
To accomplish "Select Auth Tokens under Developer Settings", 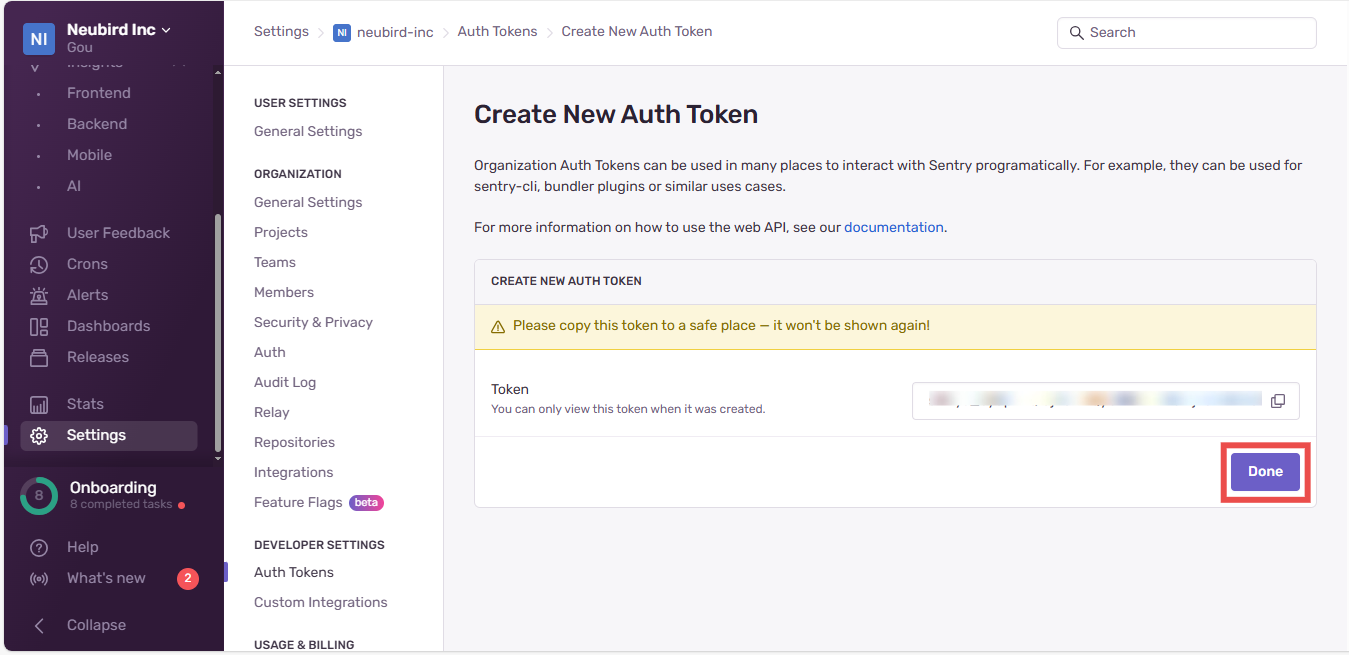I will (x=293, y=572).
